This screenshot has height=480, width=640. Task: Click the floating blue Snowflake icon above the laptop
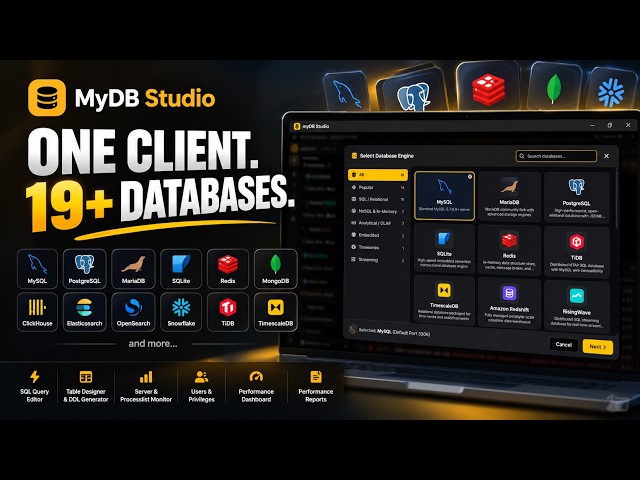(611, 92)
